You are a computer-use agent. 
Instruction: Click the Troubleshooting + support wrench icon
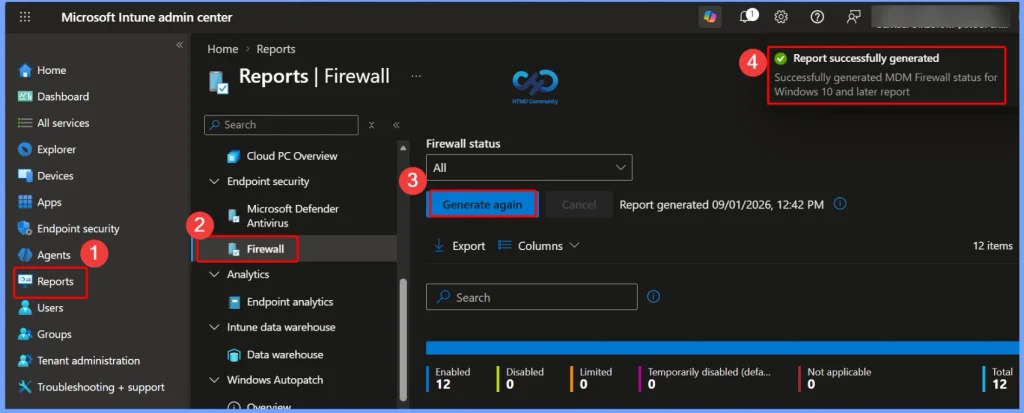pyautogui.click(x=25, y=387)
